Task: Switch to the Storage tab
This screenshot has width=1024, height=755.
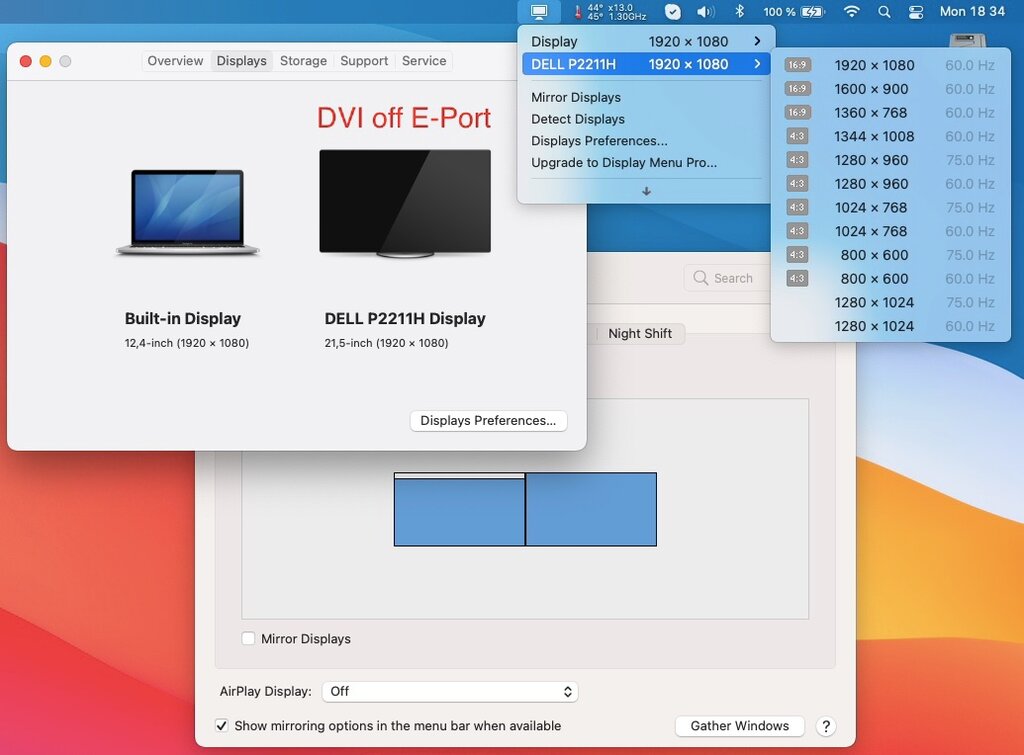Action: point(303,61)
